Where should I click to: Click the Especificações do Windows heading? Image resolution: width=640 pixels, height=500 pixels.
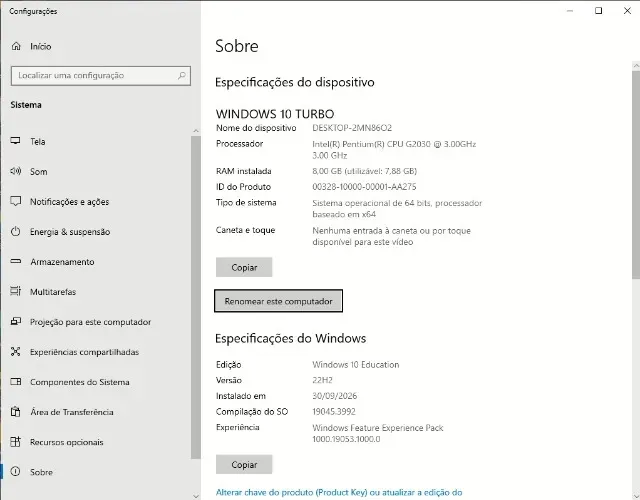click(x=290, y=338)
